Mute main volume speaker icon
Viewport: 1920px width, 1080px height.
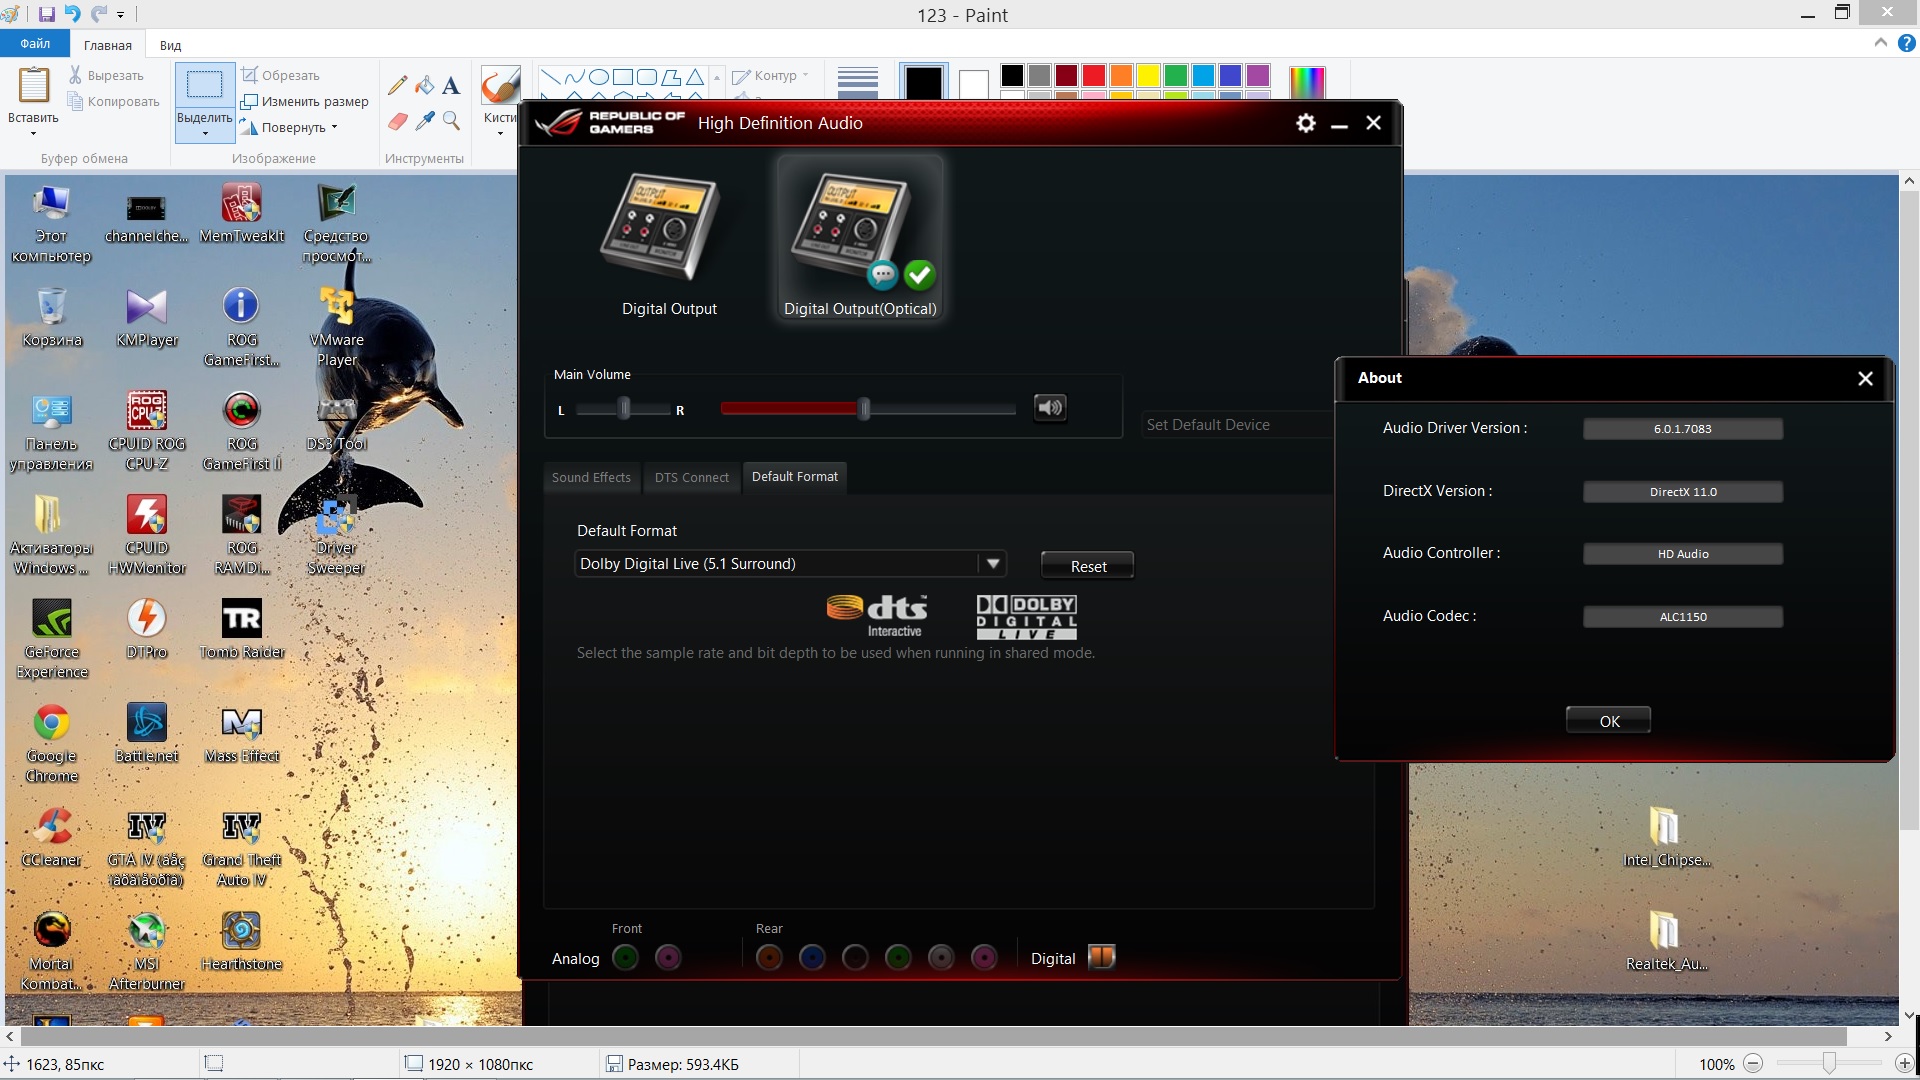pyautogui.click(x=1050, y=408)
